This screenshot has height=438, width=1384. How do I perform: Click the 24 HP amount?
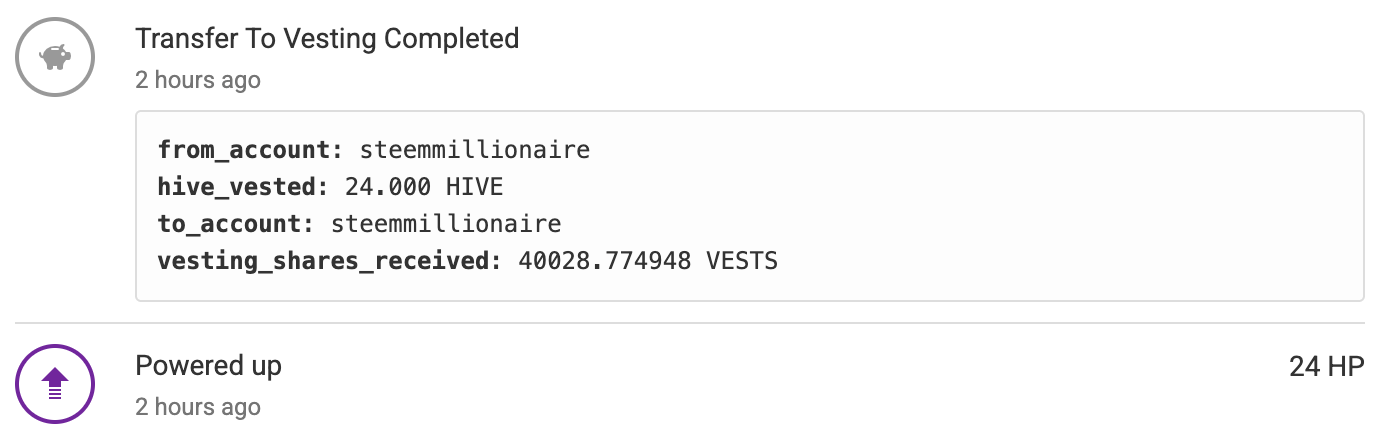tap(1326, 367)
